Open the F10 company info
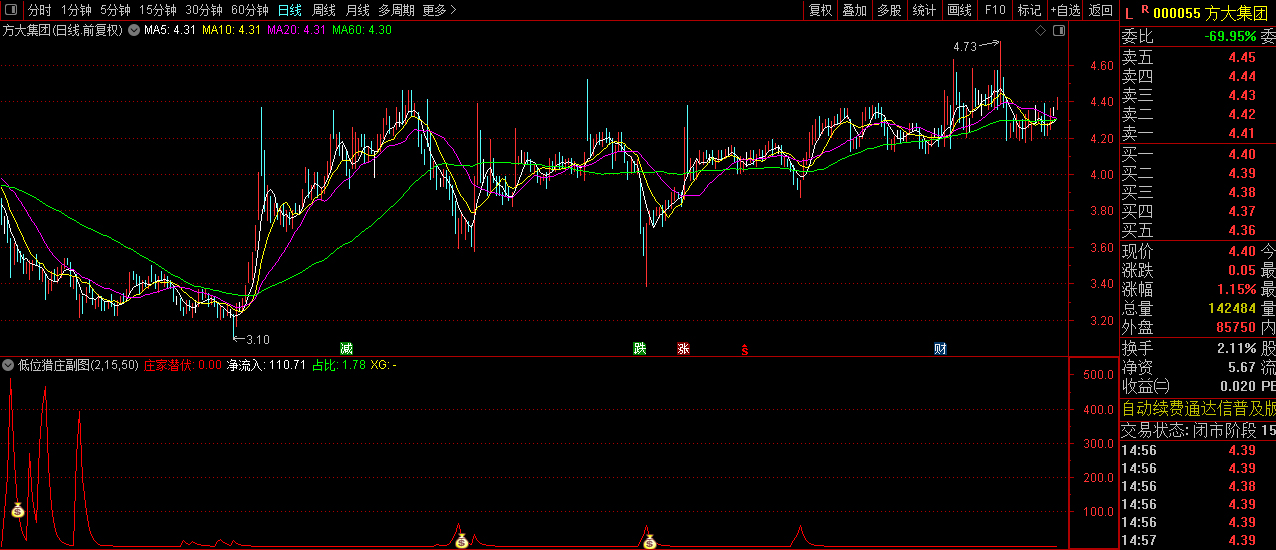This screenshot has width=1276, height=550. [x=995, y=10]
